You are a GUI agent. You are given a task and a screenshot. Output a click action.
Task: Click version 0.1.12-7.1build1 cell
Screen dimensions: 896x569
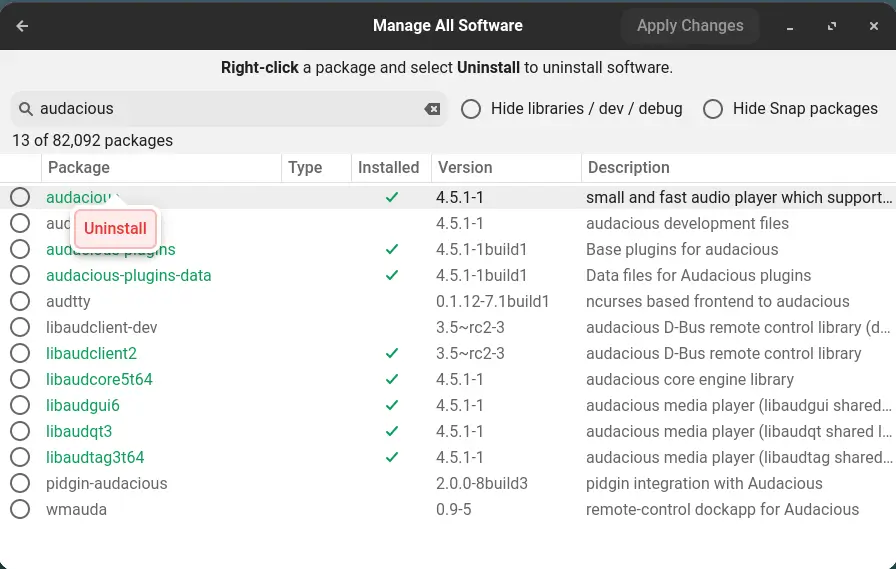click(493, 302)
